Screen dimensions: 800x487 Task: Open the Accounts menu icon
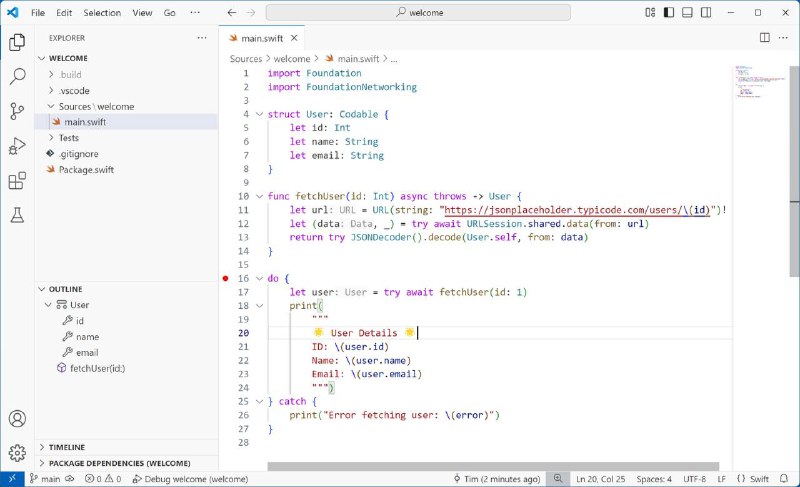17,419
